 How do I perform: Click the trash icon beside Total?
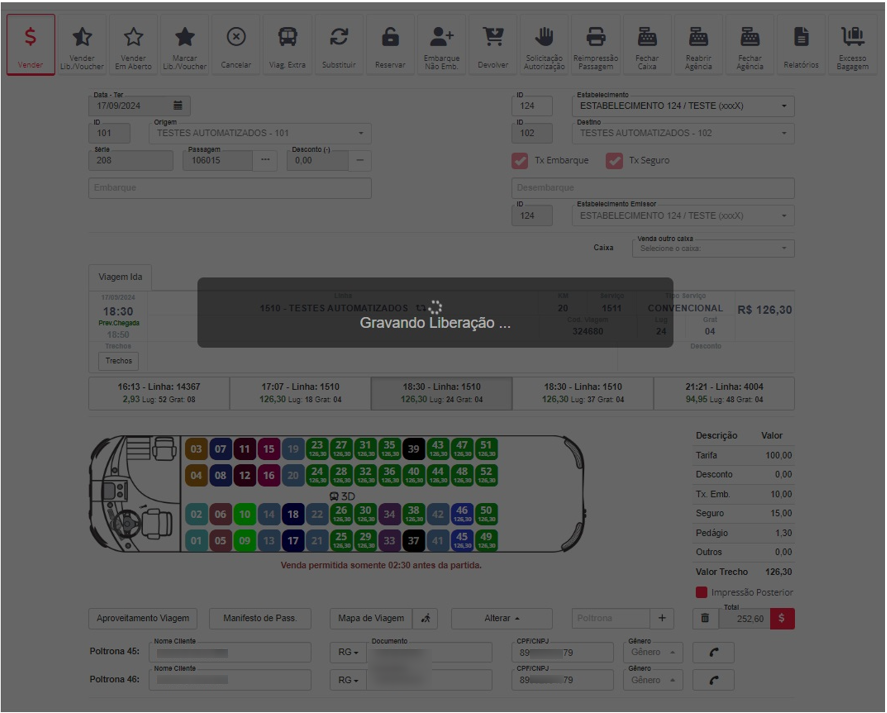pyautogui.click(x=705, y=618)
